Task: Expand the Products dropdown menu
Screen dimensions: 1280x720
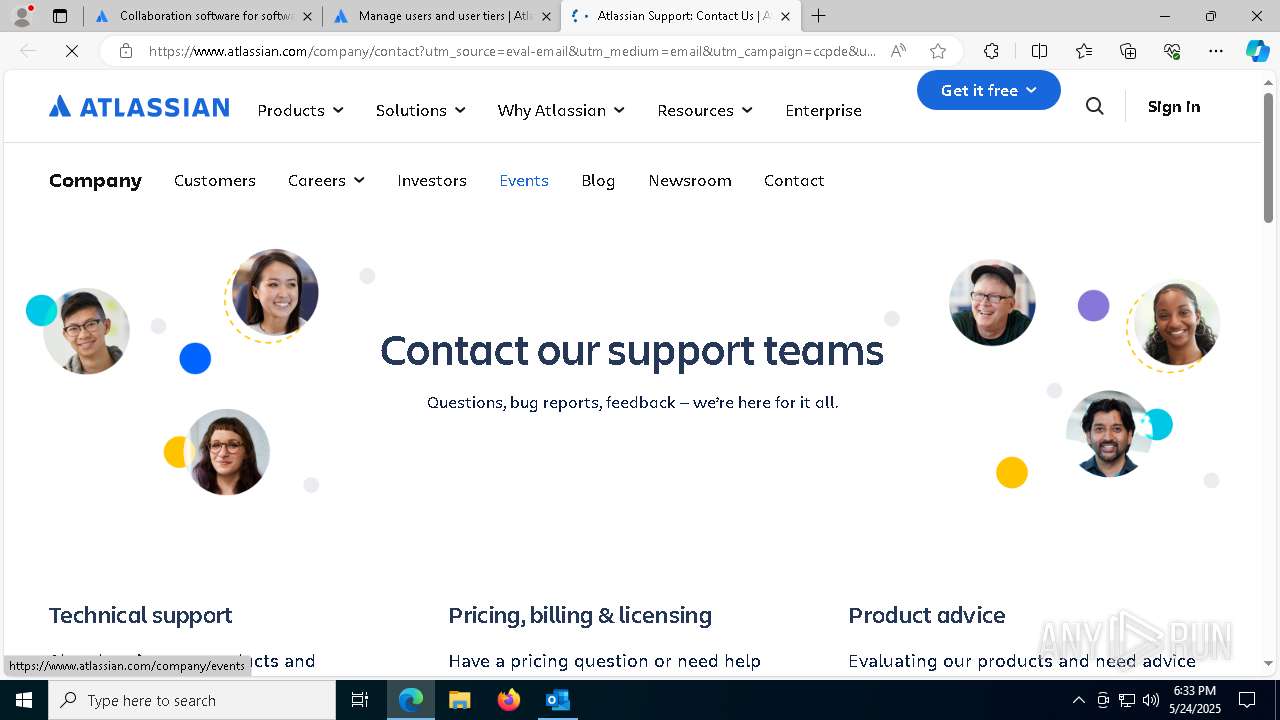Action: pyautogui.click(x=300, y=110)
